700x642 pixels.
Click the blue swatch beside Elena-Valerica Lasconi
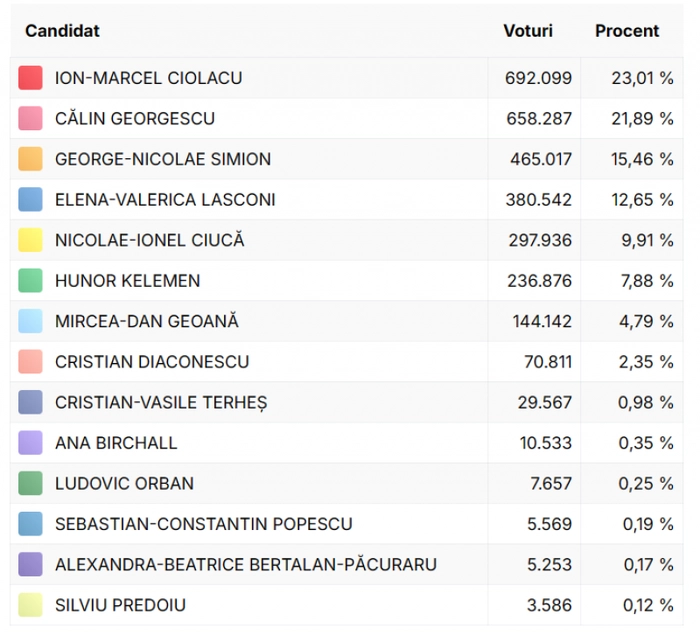click(31, 200)
